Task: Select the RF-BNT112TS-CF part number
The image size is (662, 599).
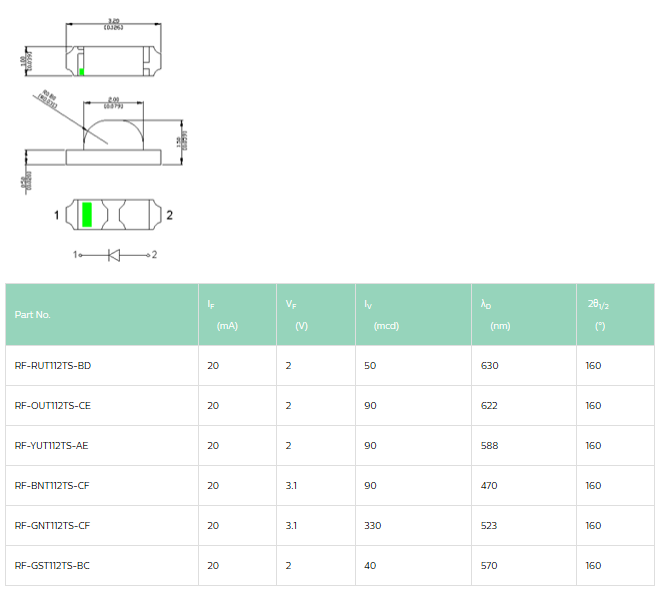Action: click(53, 486)
